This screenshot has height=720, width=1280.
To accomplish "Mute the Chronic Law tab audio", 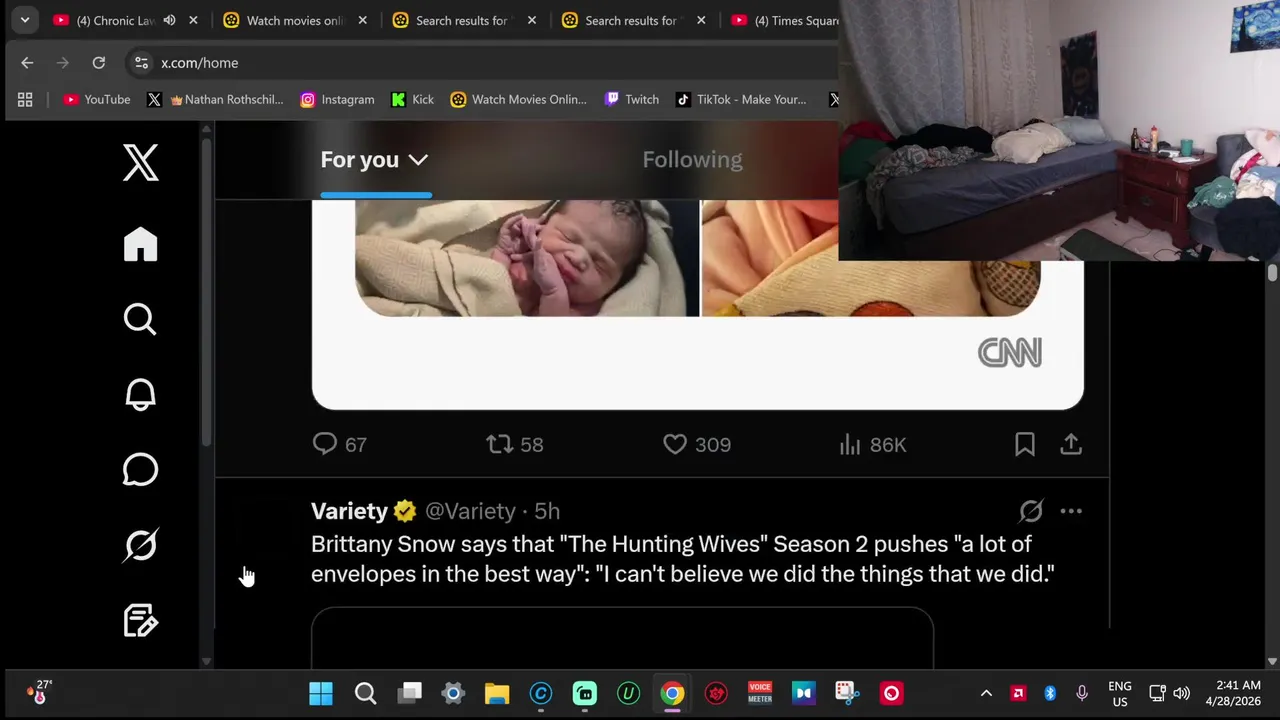I will [169, 20].
